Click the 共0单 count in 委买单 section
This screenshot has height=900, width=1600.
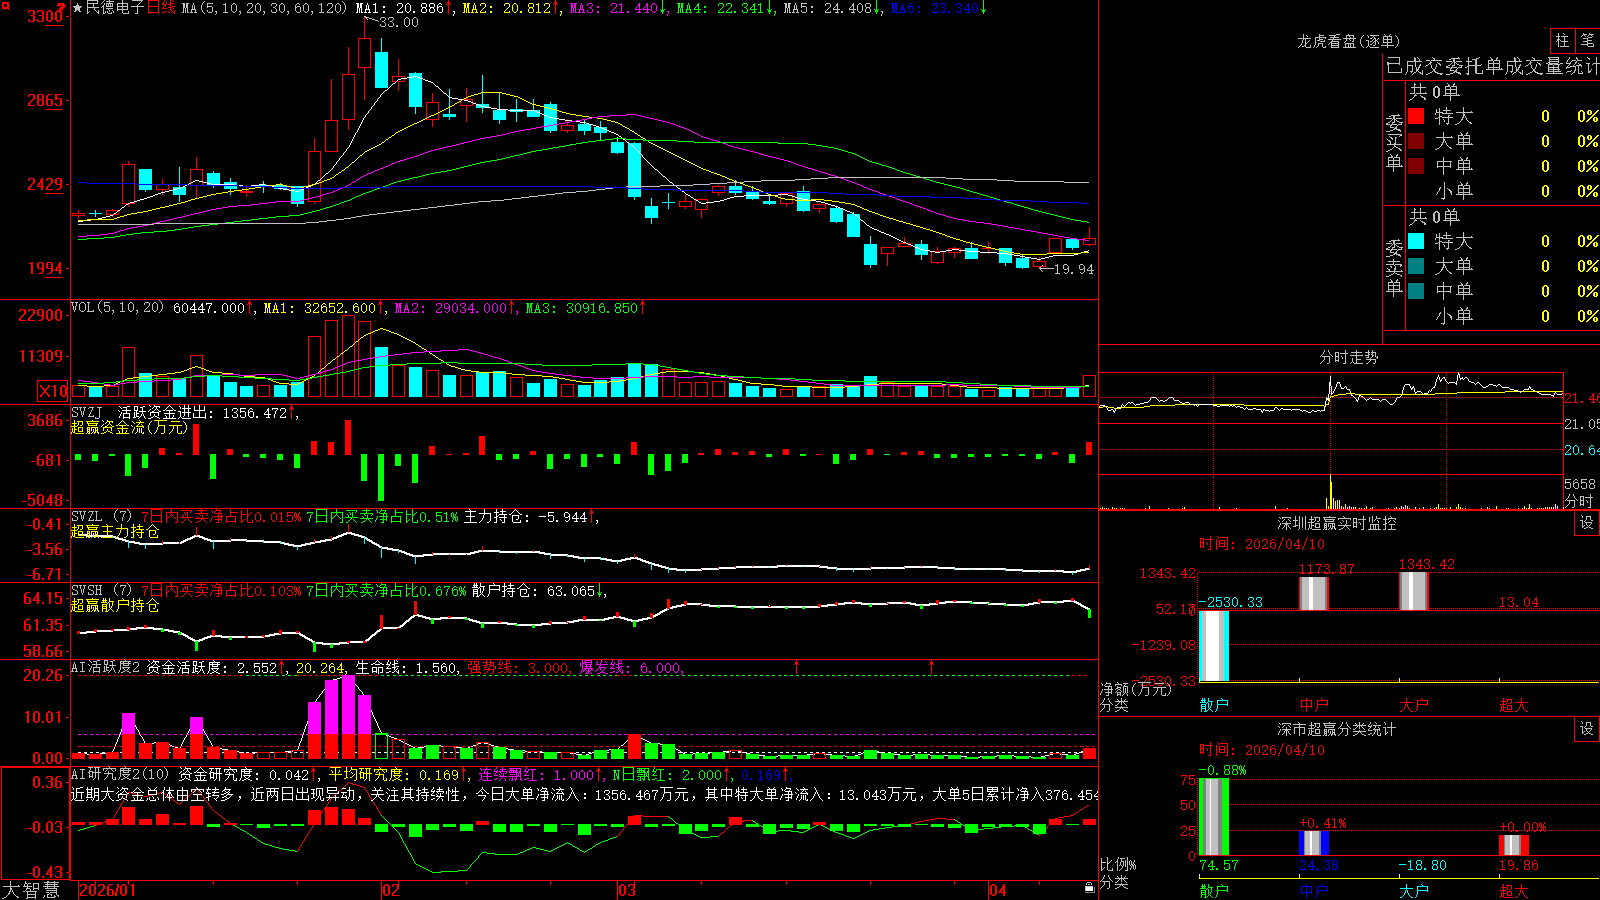[1434, 92]
